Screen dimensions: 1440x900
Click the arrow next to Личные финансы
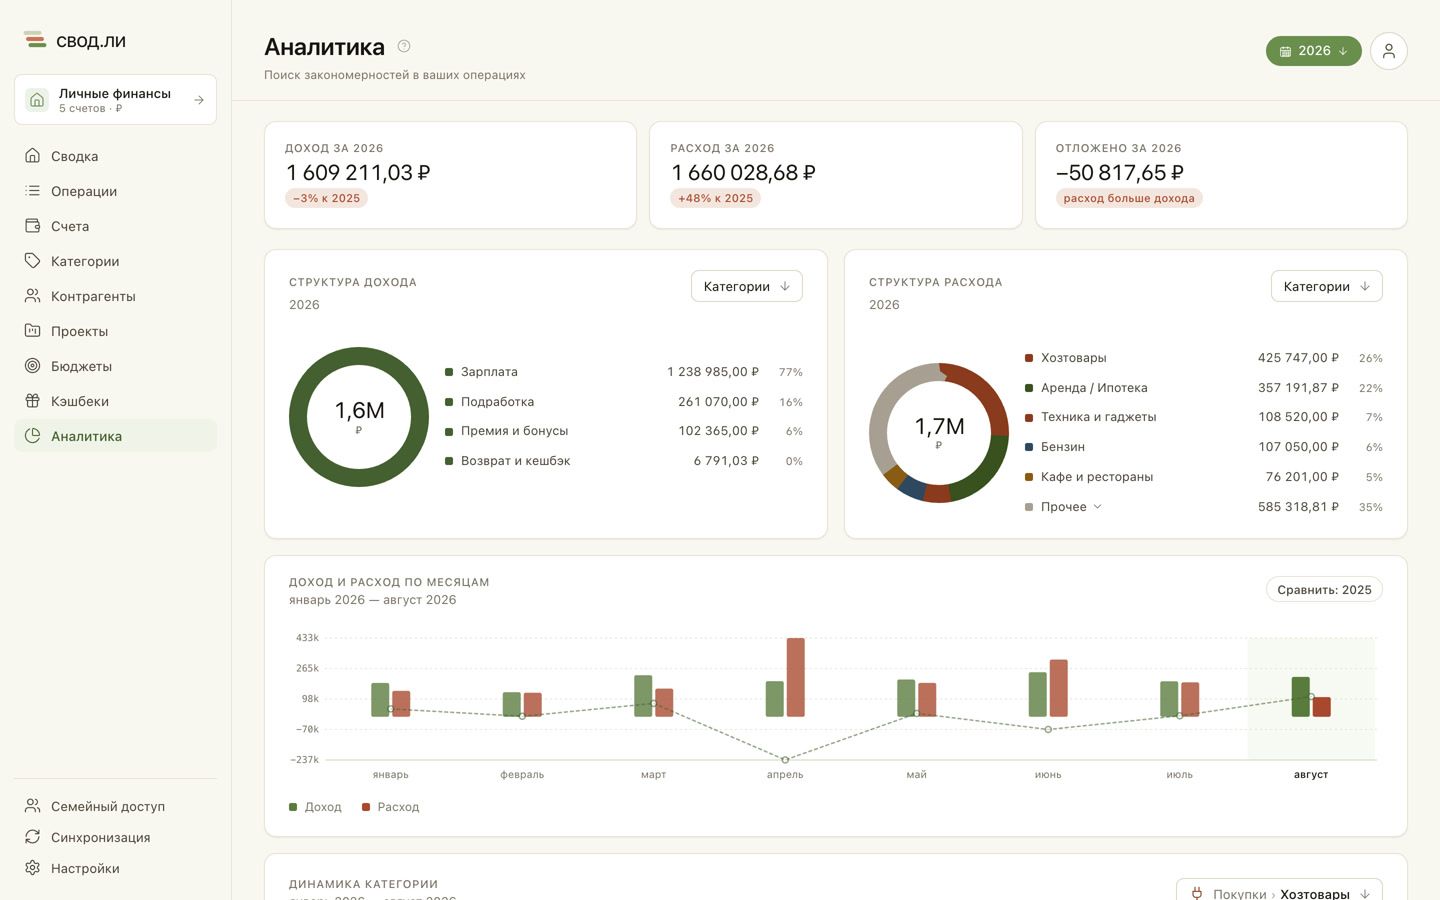pyautogui.click(x=199, y=100)
